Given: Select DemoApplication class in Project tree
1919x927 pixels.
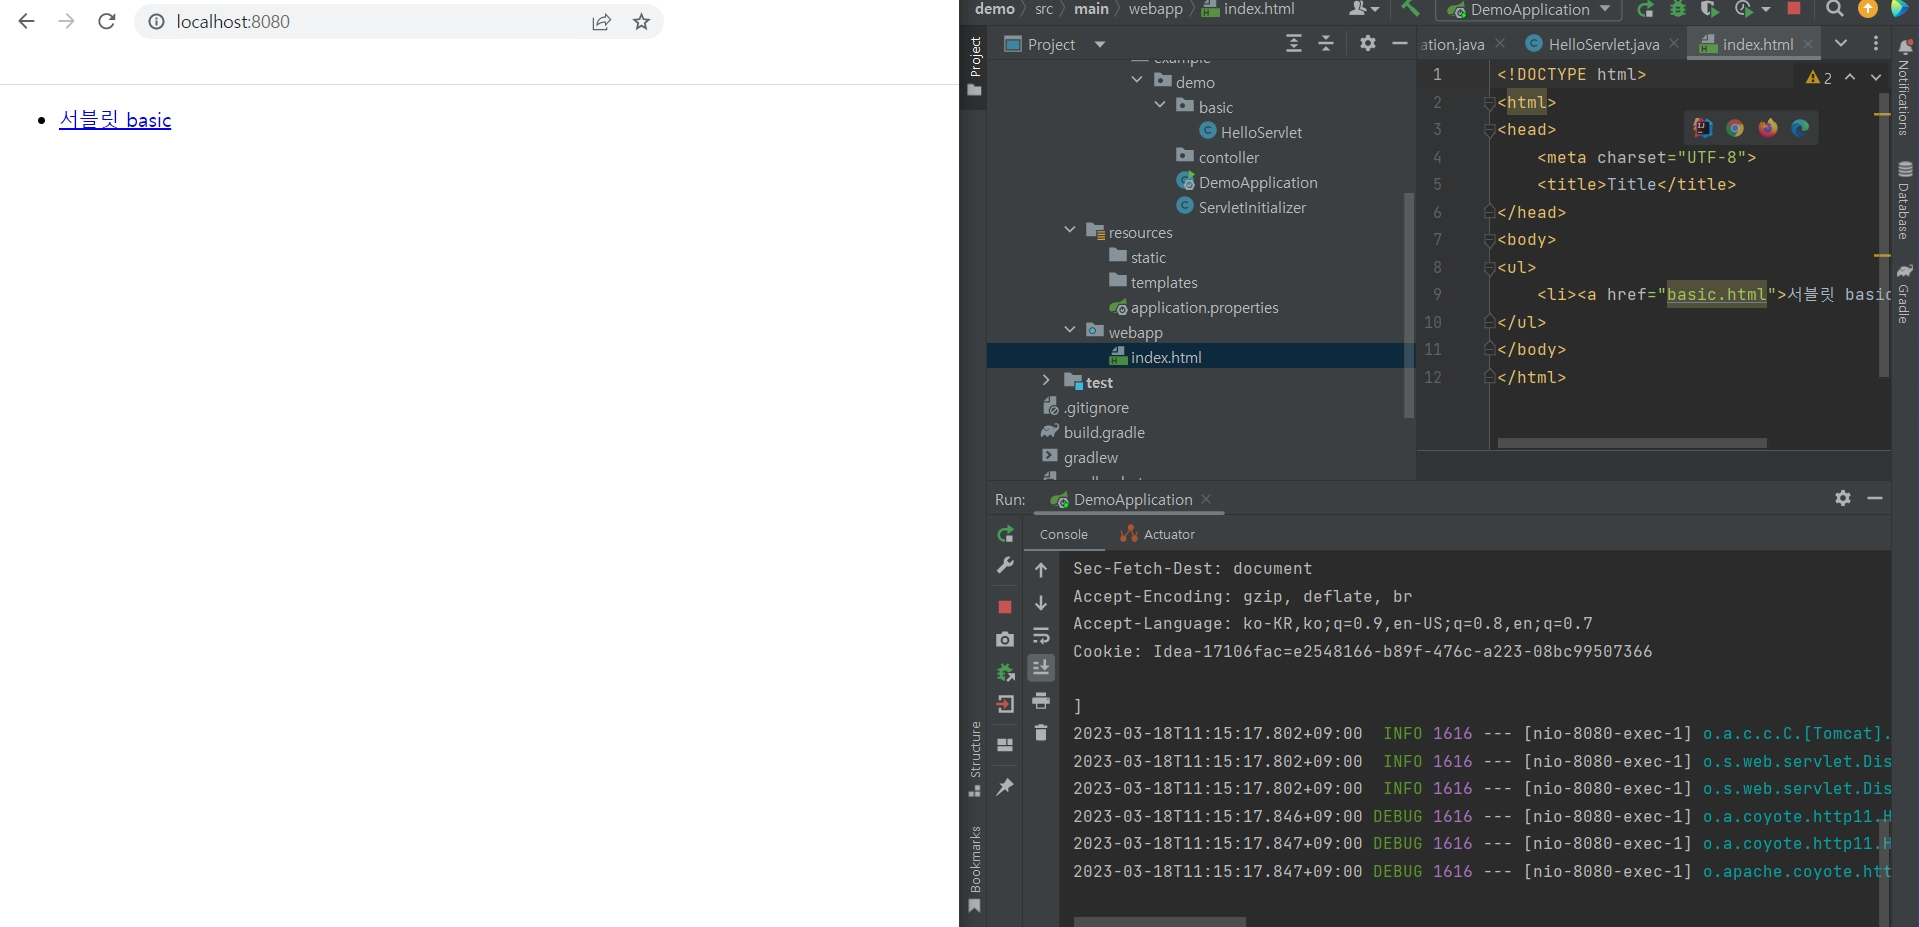Looking at the screenshot, I should click(x=1247, y=182).
